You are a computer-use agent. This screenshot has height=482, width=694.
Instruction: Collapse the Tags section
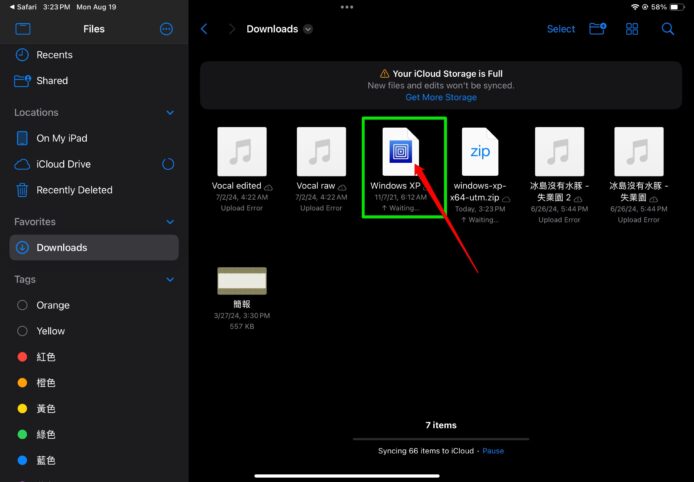[170, 280]
